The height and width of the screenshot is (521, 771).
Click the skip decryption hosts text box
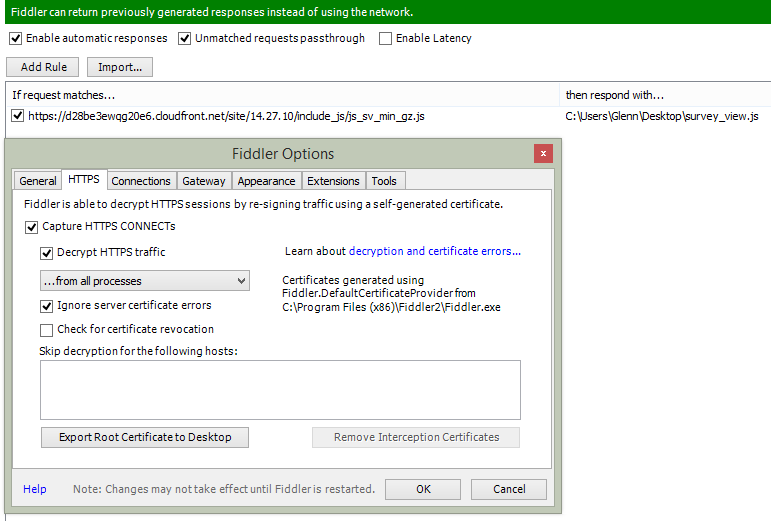pyautogui.click(x=280, y=390)
